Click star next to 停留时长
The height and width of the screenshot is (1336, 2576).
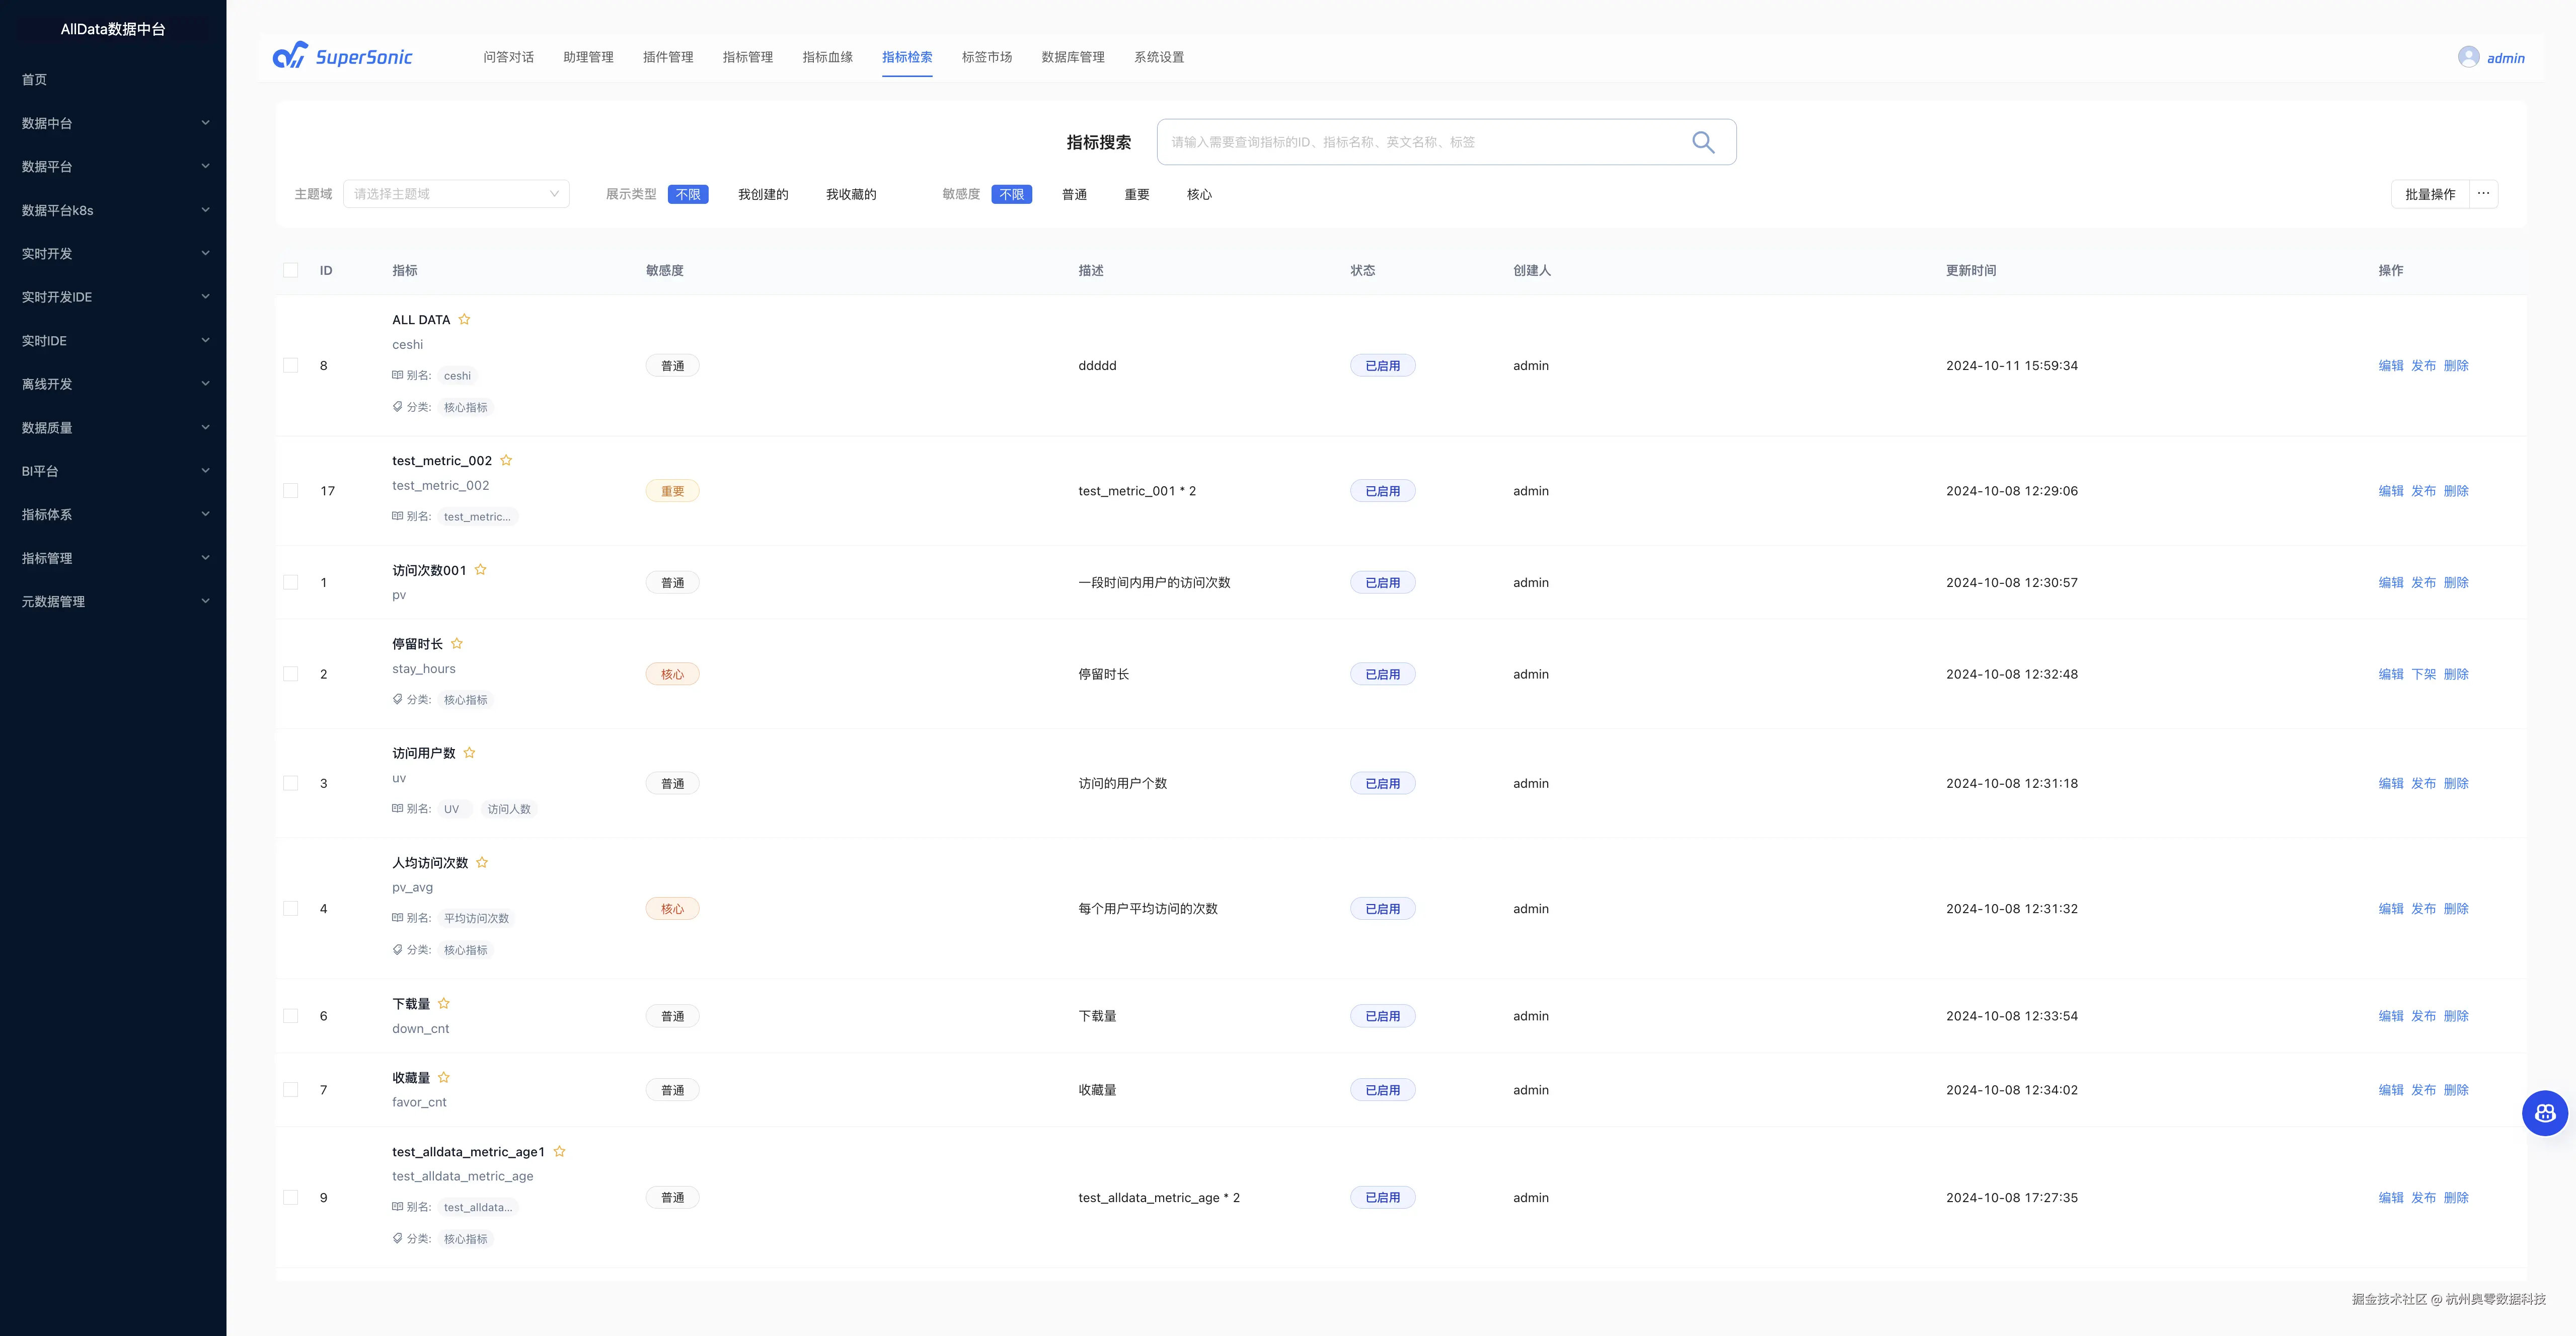point(457,644)
